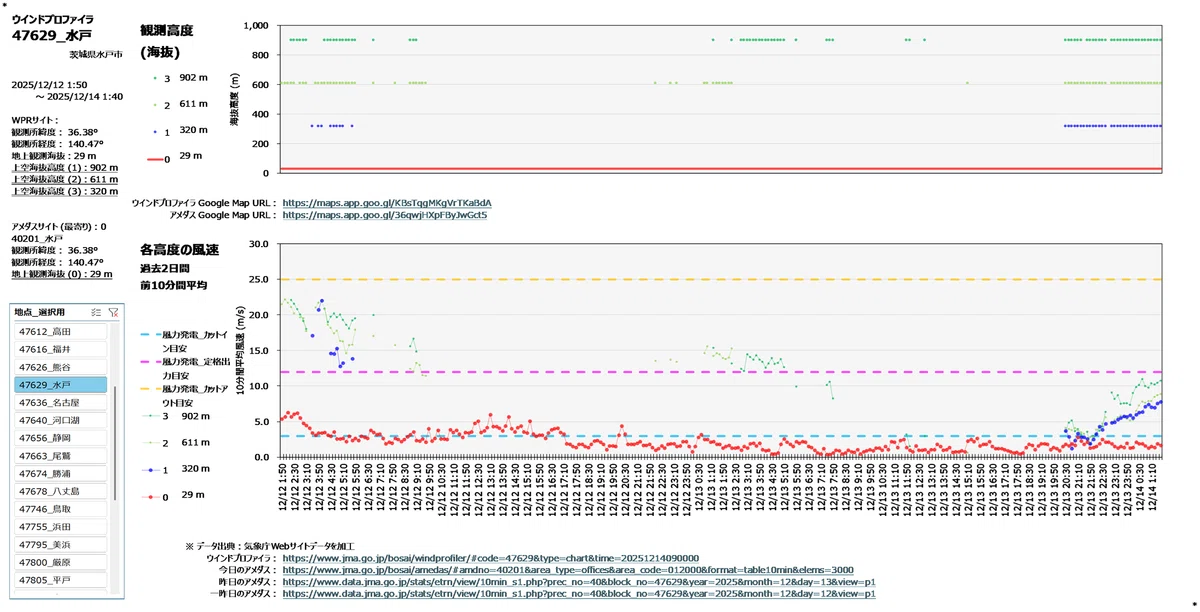The height and width of the screenshot is (612, 1200).
Task: Click the 0 29 m altitude legend entry
Action: pyautogui.click(x=173, y=156)
